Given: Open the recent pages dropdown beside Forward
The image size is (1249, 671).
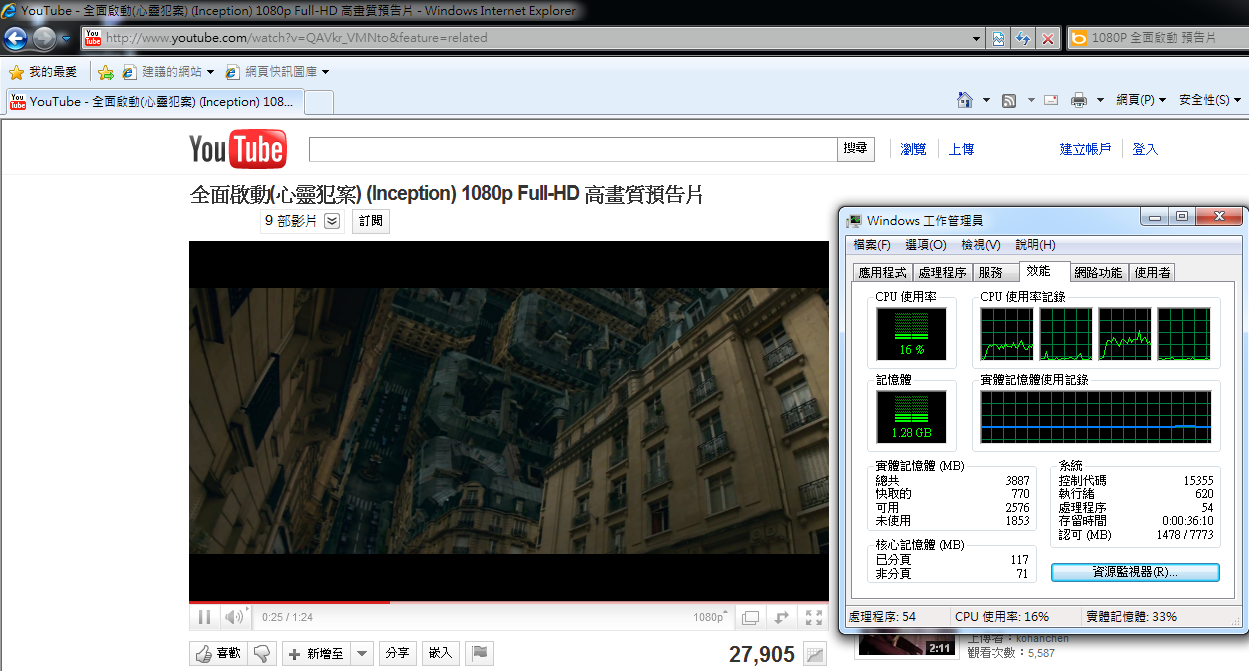Looking at the screenshot, I should point(66,39).
